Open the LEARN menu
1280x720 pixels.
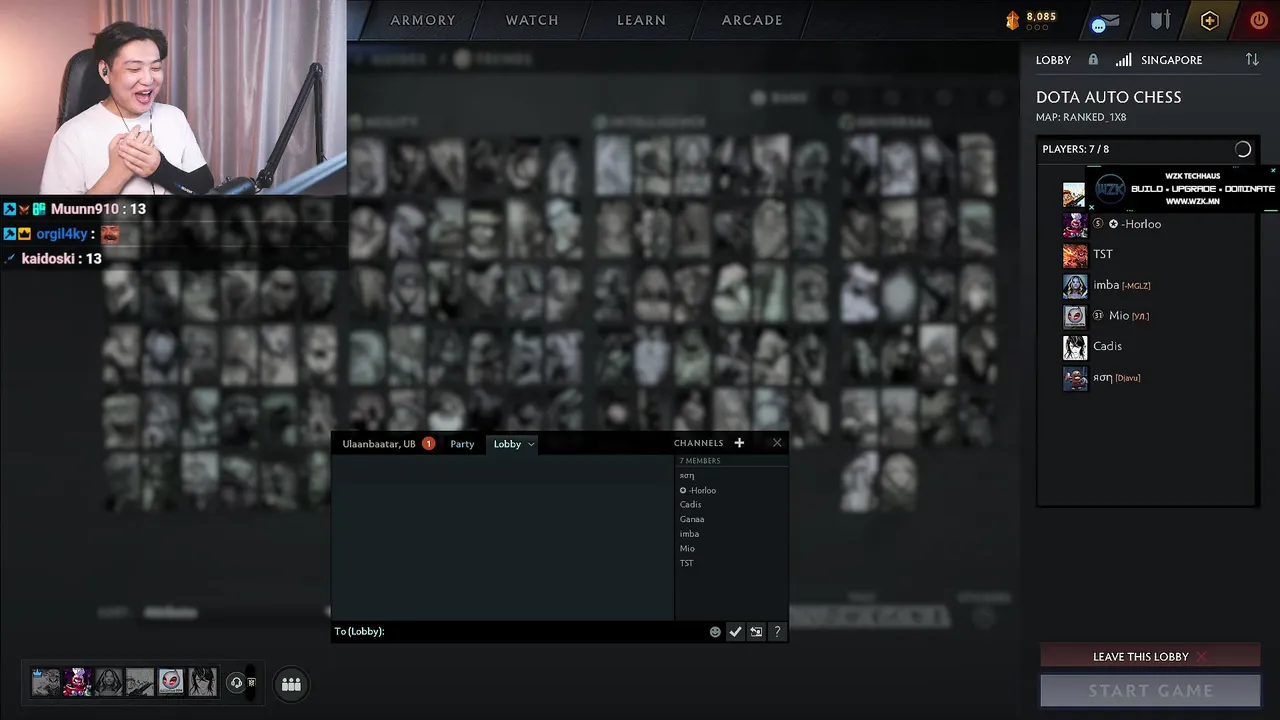pyautogui.click(x=641, y=20)
